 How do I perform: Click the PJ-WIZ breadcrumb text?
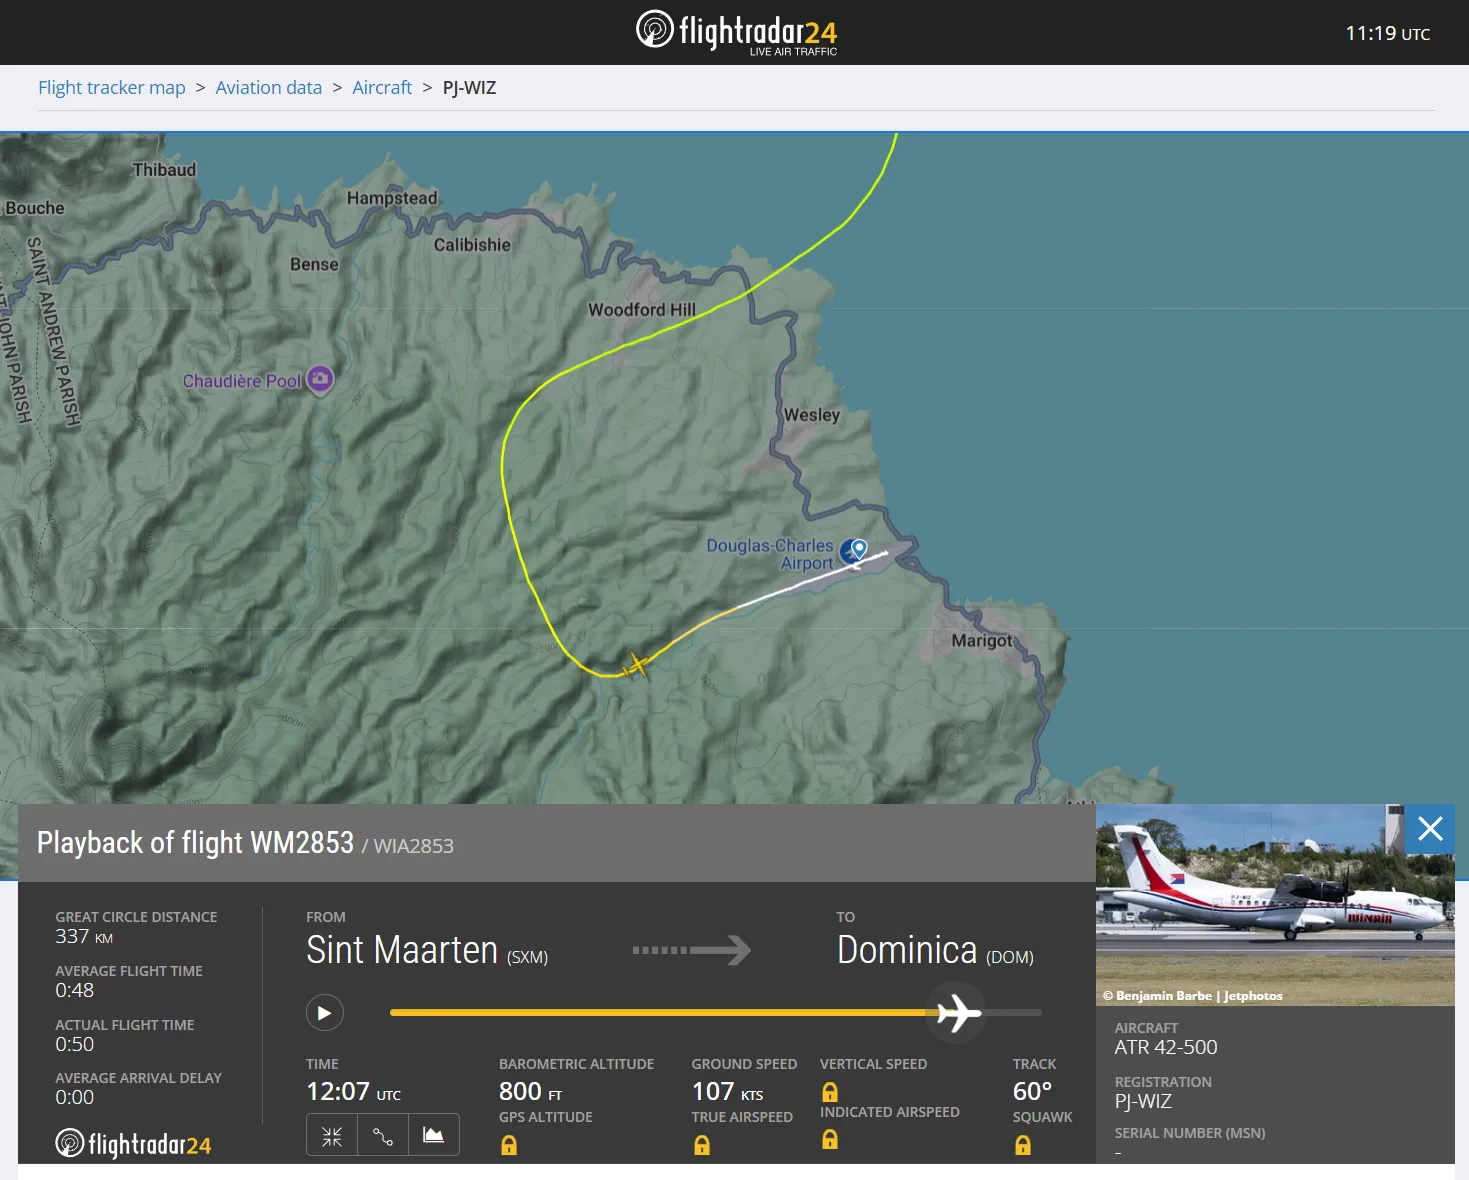[469, 88]
